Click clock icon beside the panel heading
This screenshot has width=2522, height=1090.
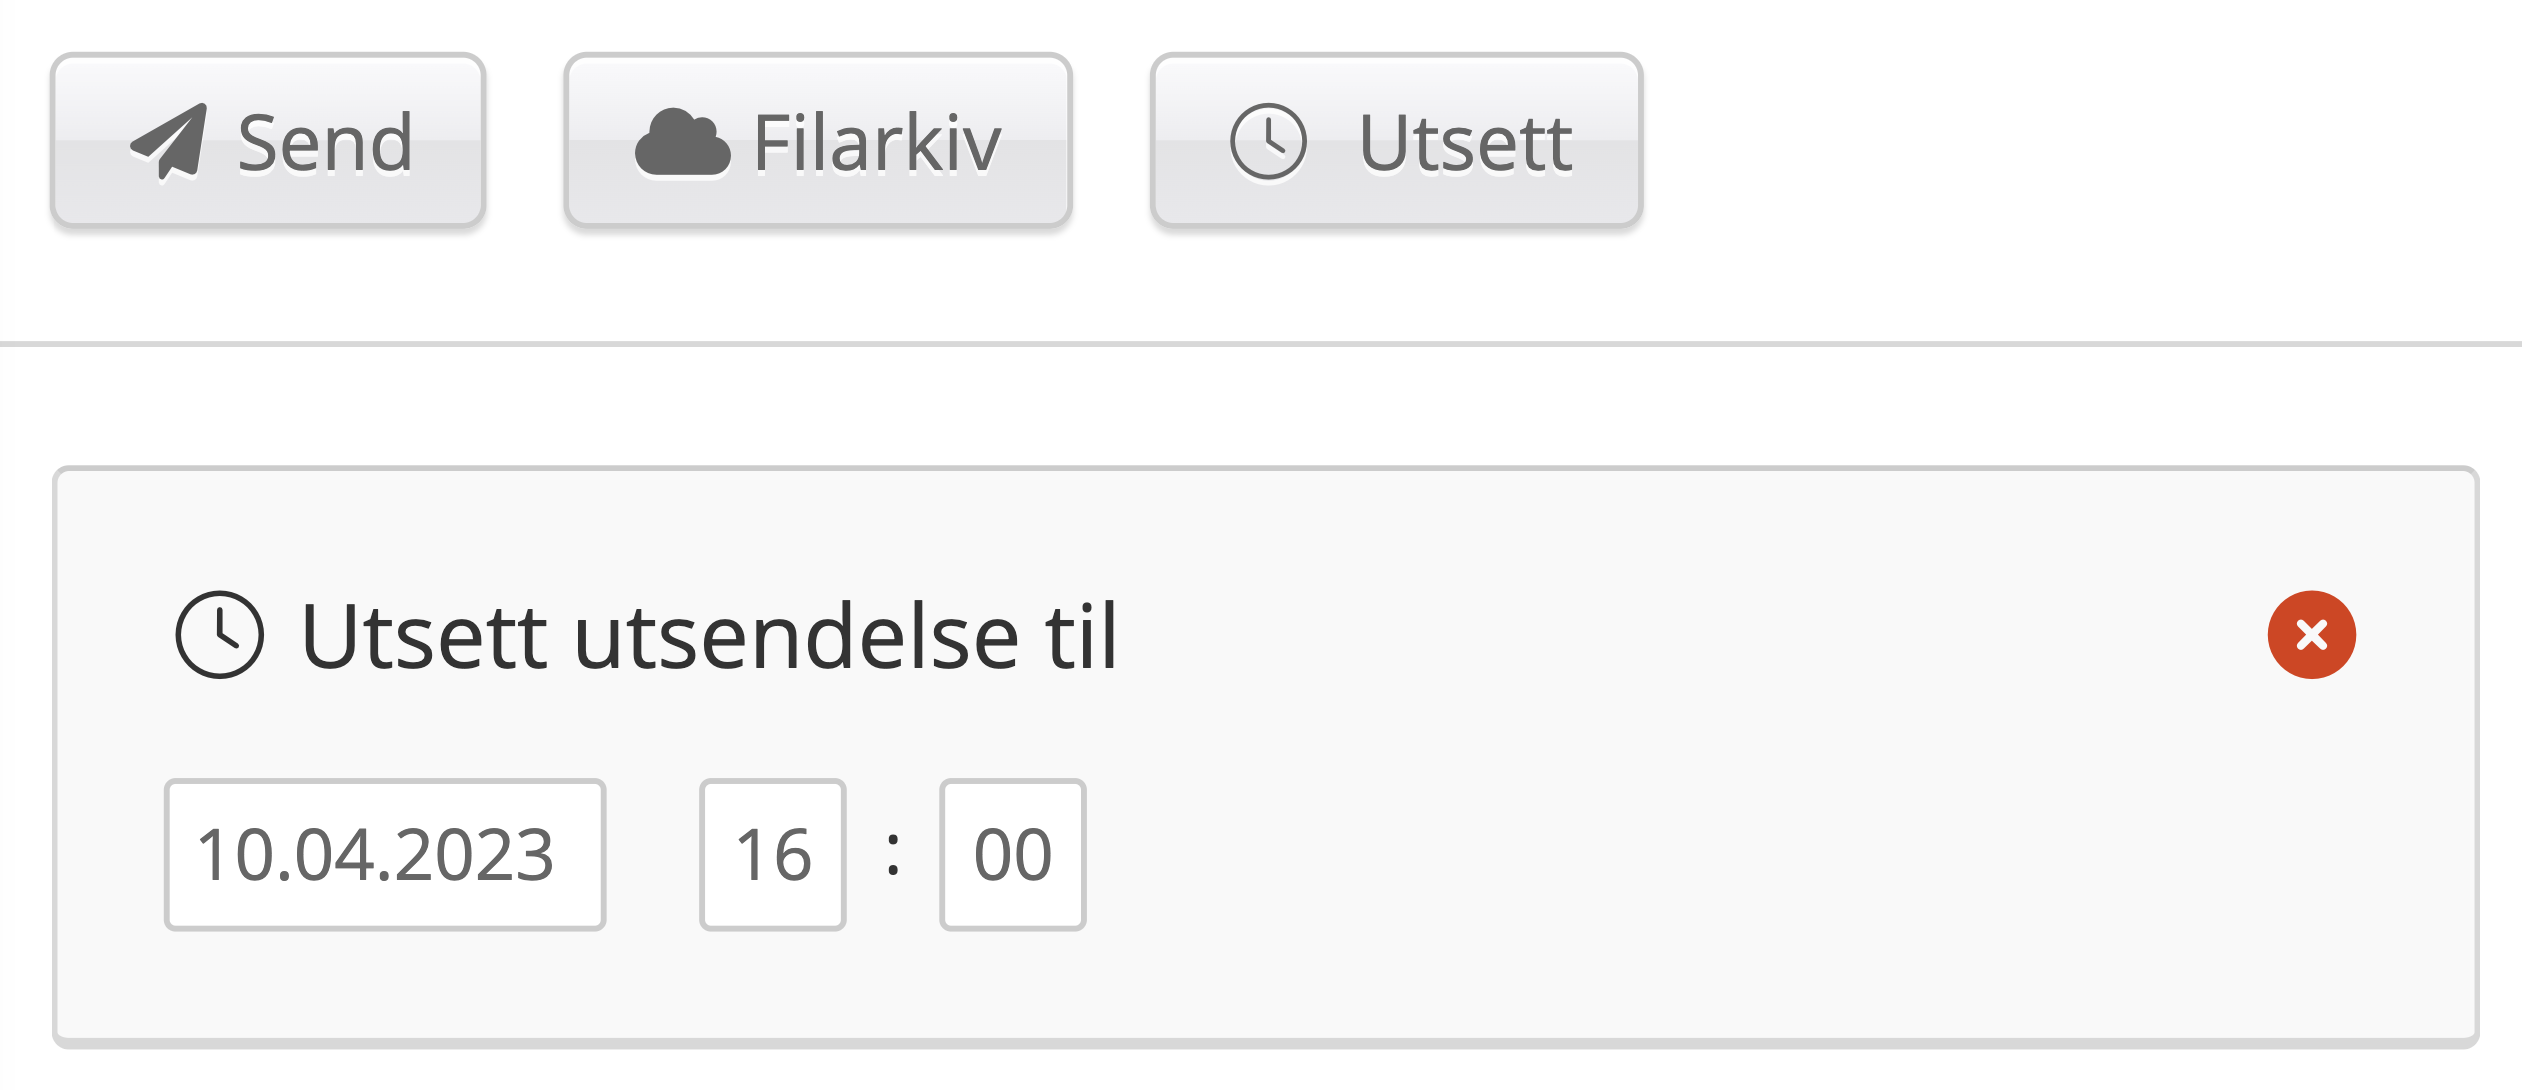pos(219,635)
